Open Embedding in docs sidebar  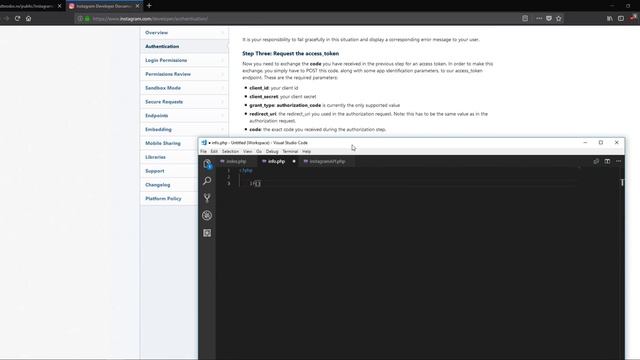158,130
